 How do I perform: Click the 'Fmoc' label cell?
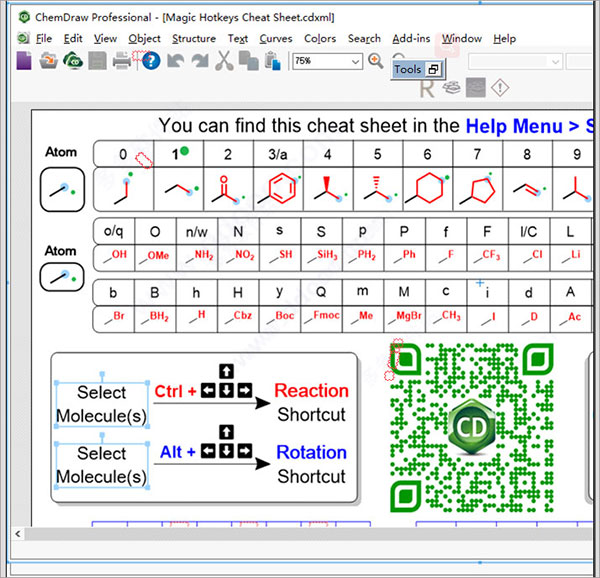click(322, 318)
